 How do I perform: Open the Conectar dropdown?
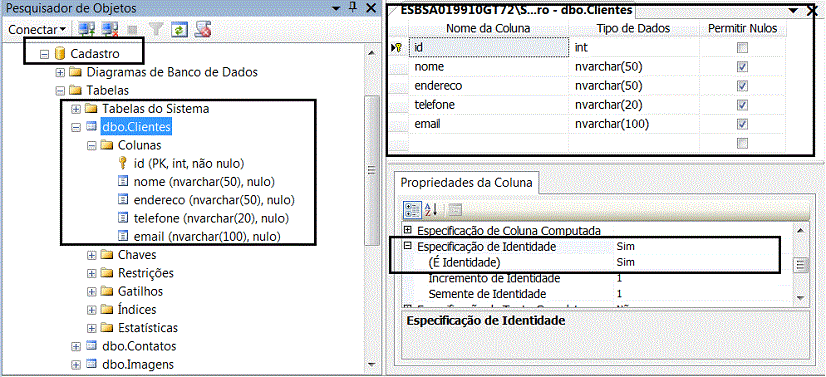coord(37,29)
